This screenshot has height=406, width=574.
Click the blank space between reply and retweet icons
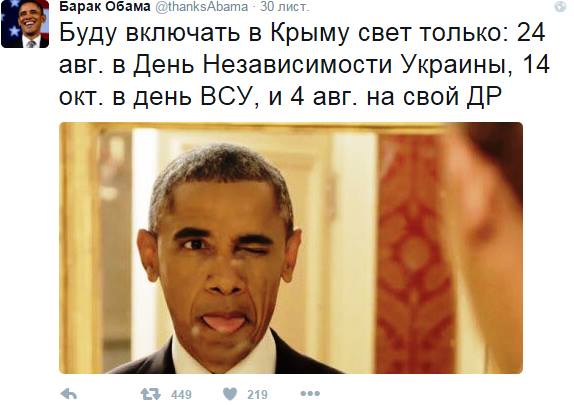[109, 394]
